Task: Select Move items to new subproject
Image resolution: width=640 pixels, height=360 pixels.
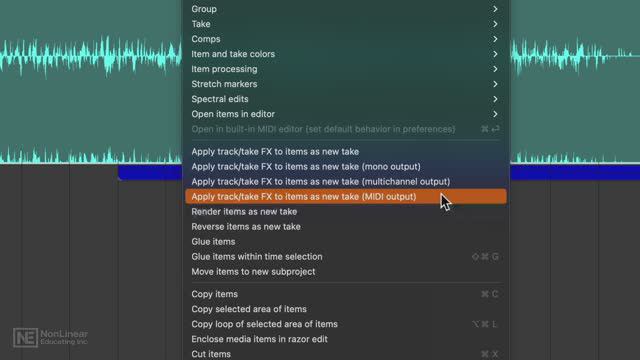Action: 346,272
